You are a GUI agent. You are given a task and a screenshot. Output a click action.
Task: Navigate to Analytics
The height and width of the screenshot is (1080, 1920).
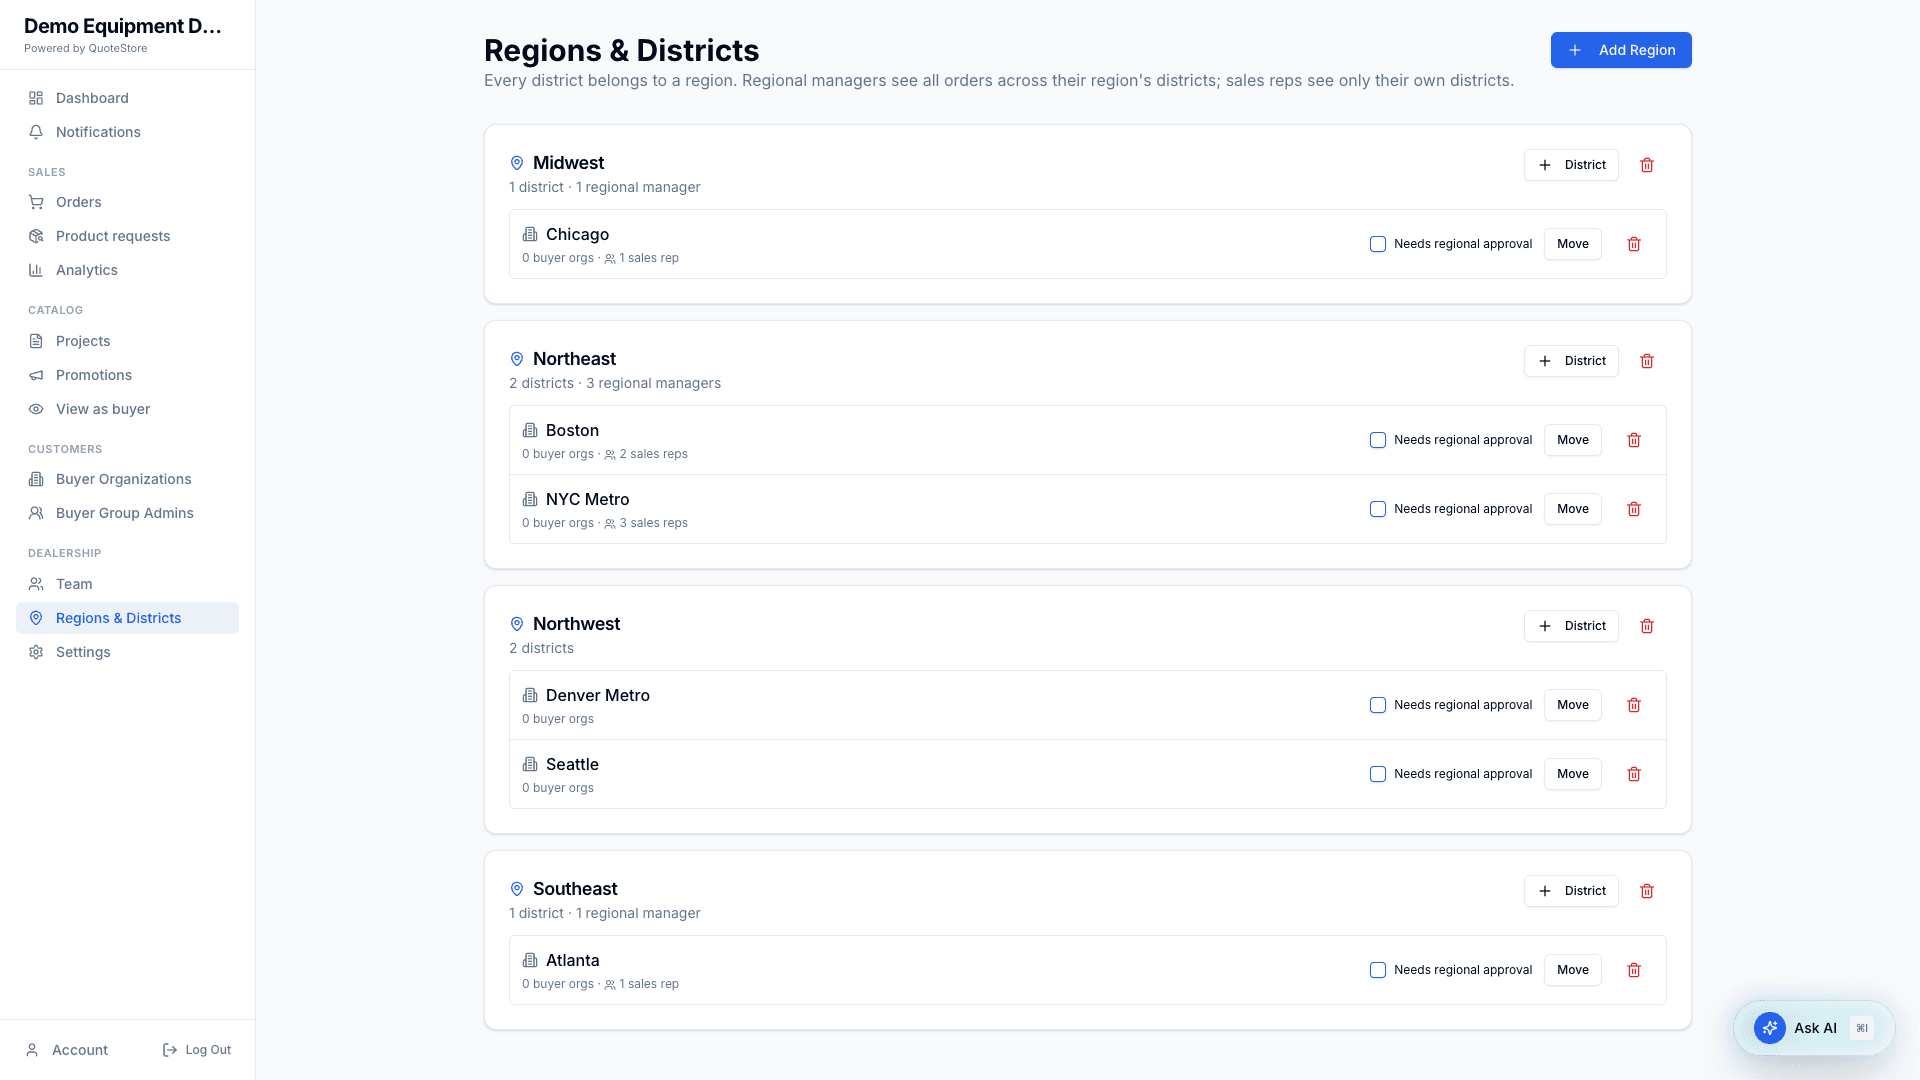(x=127, y=270)
